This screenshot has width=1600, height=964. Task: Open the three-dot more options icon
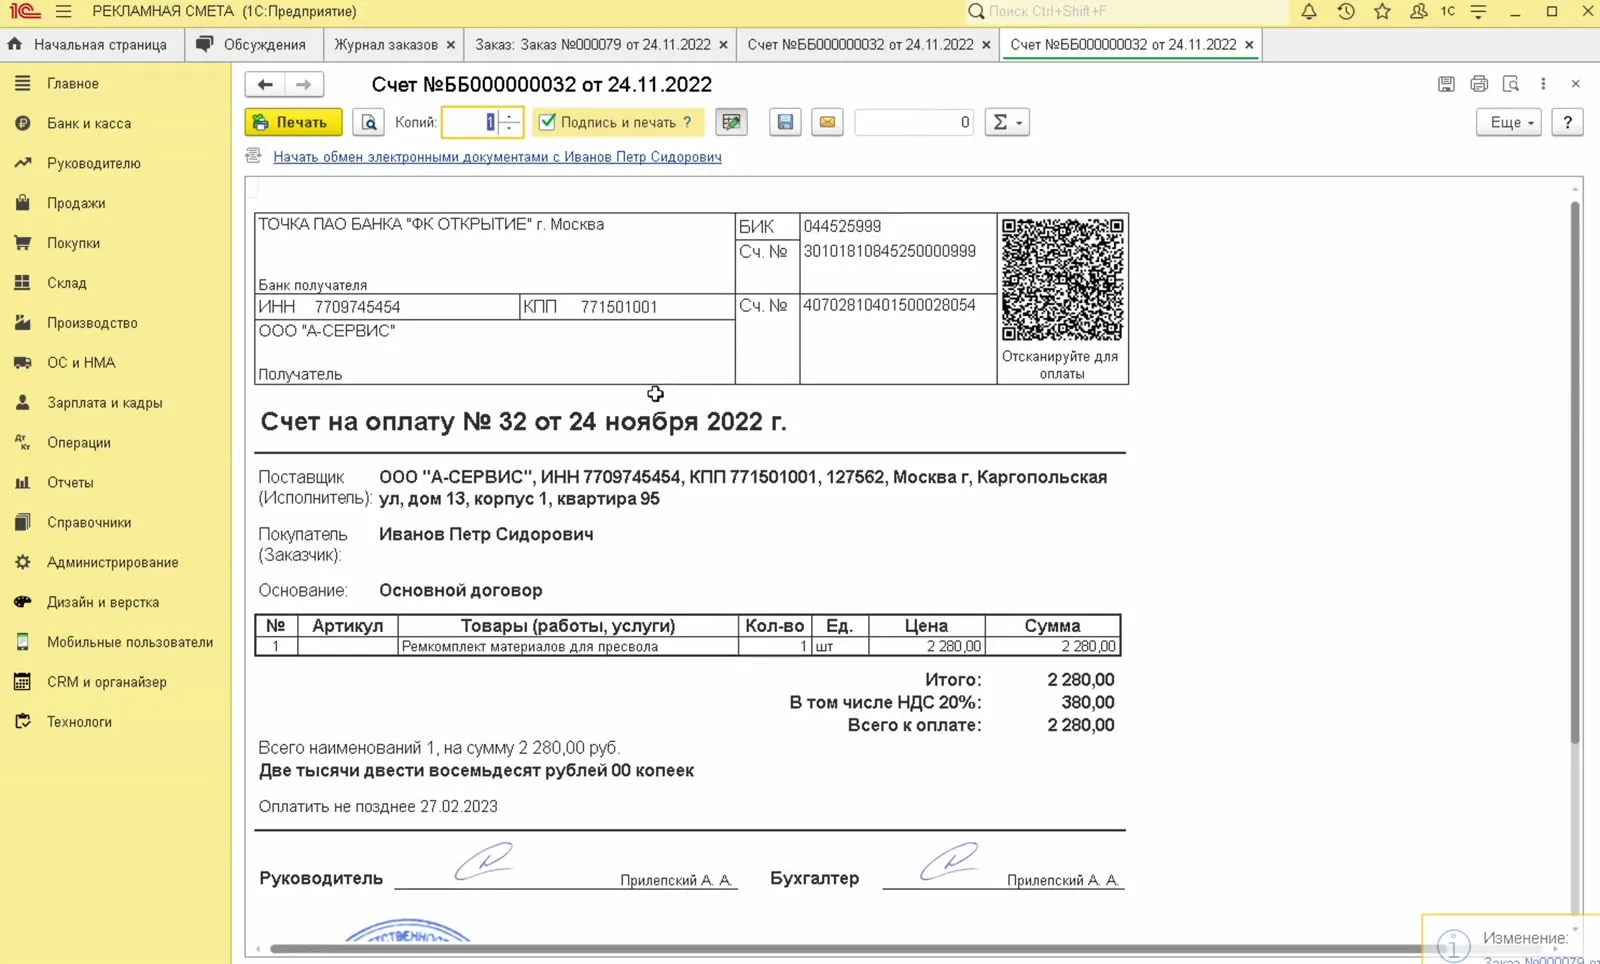point(1543,84)
